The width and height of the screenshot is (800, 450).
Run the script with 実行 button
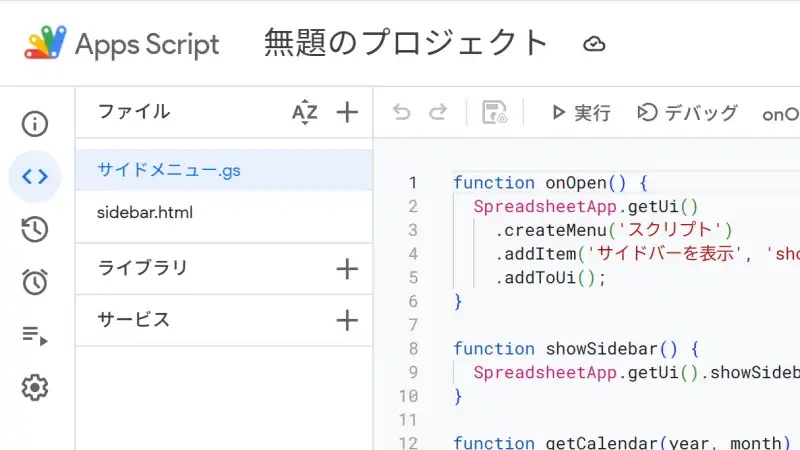click(x=581, y=113)
